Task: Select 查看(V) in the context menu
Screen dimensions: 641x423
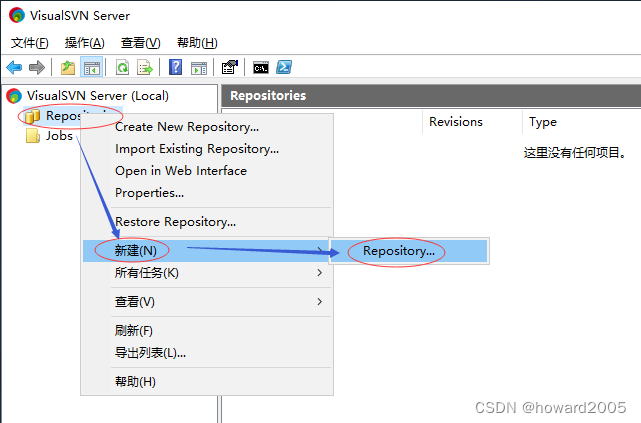Action: pyautogui.click(x=207, y=302)
